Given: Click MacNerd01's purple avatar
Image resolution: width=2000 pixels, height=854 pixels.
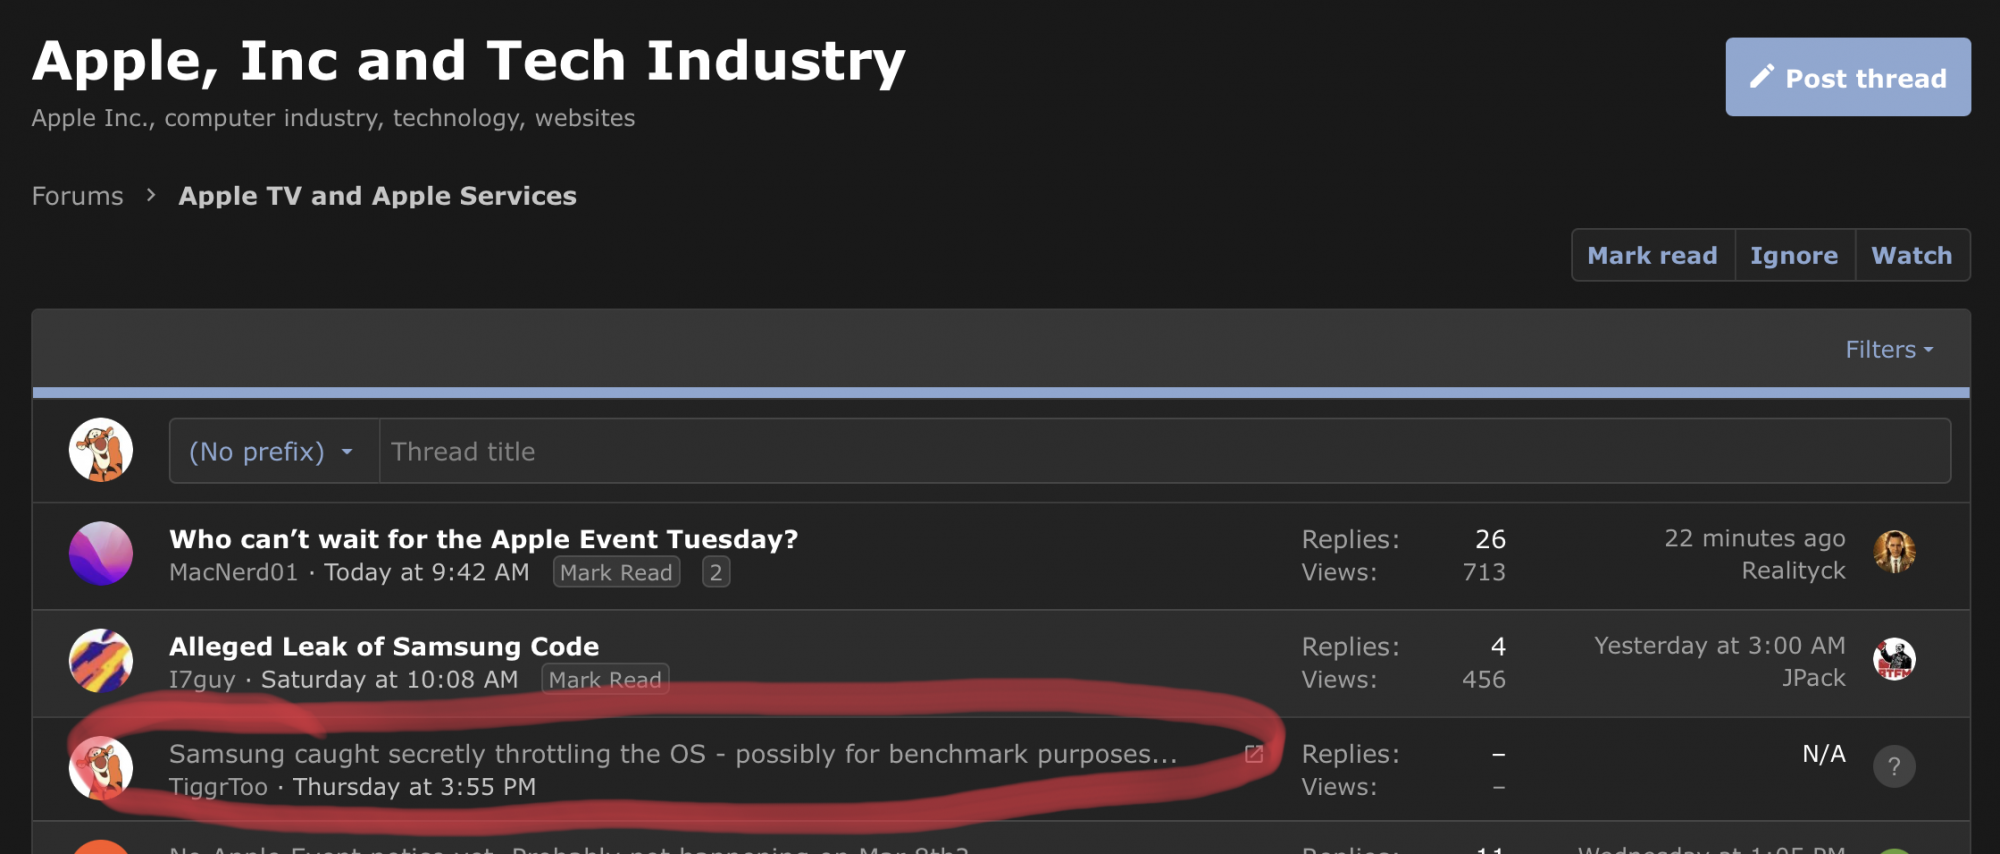Looking at the screenshot, I should coord(101,553).
